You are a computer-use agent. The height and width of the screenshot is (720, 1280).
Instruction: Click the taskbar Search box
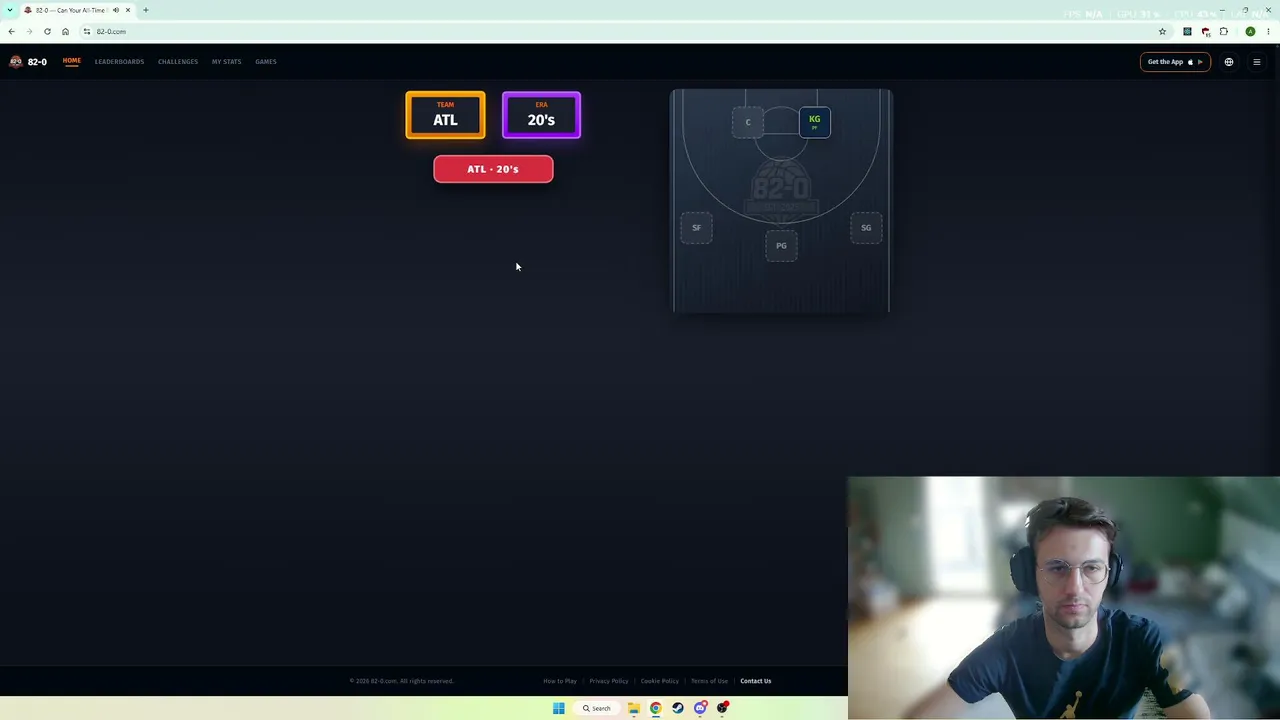(597, 708)
